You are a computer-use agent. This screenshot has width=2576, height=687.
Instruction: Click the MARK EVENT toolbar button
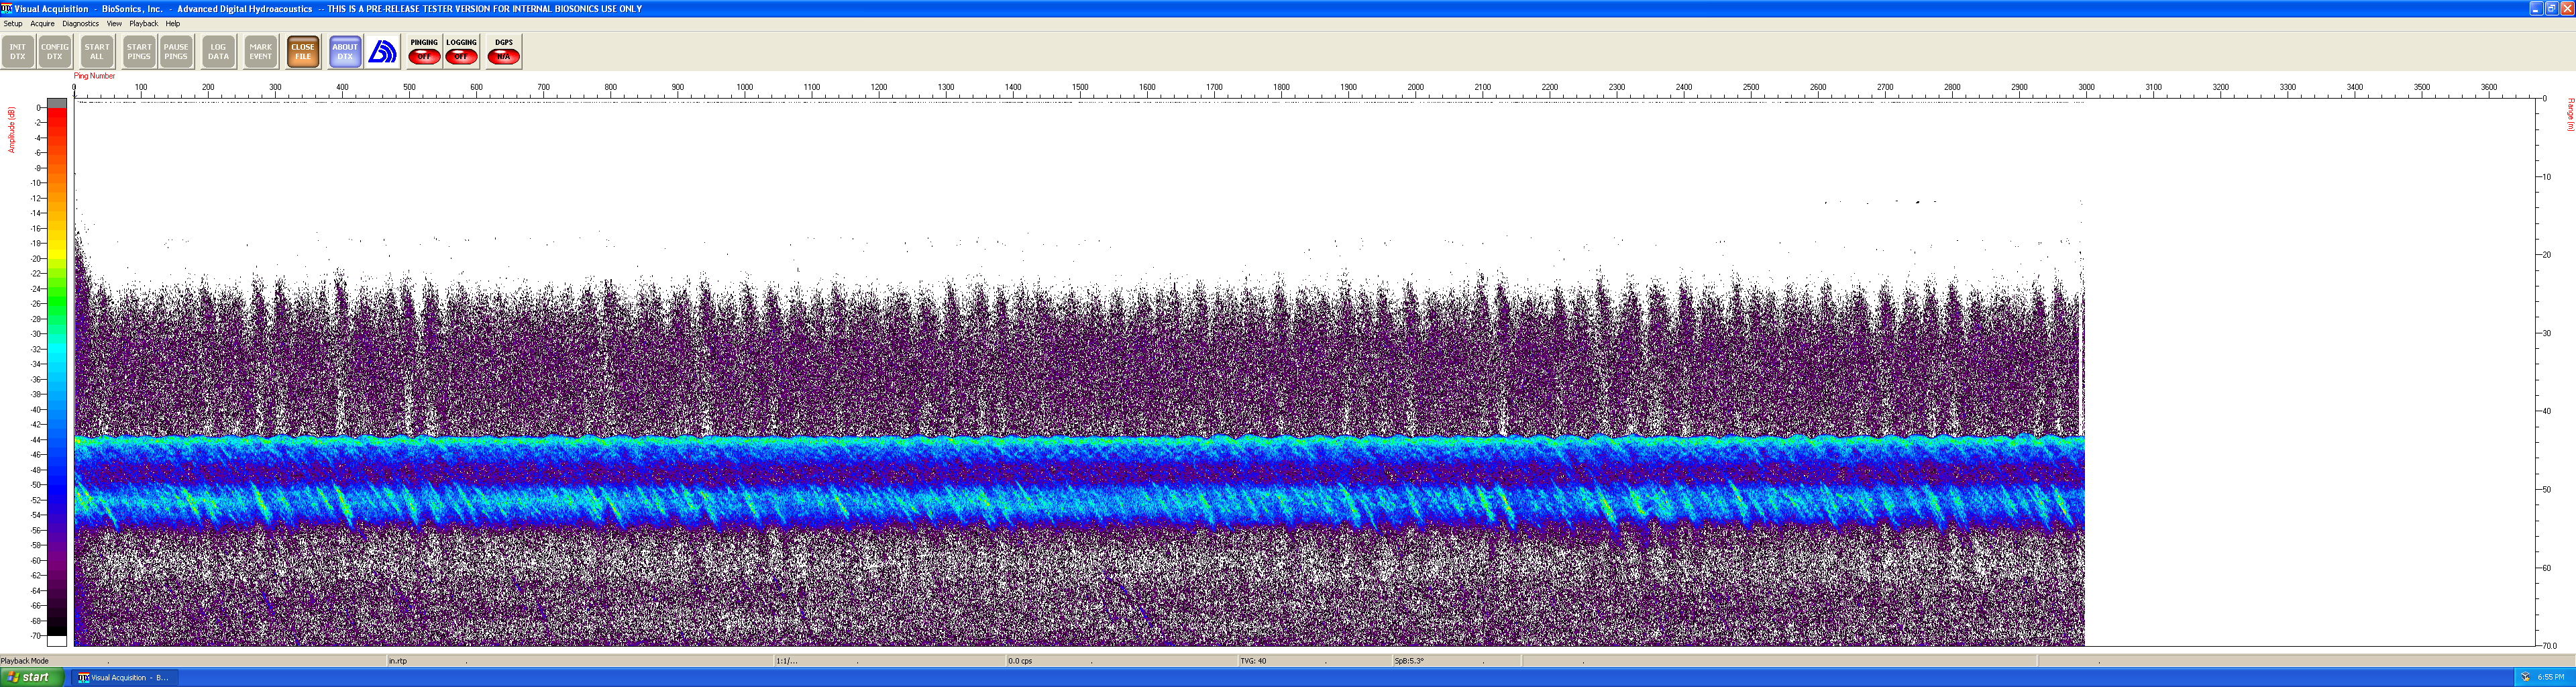261,52
